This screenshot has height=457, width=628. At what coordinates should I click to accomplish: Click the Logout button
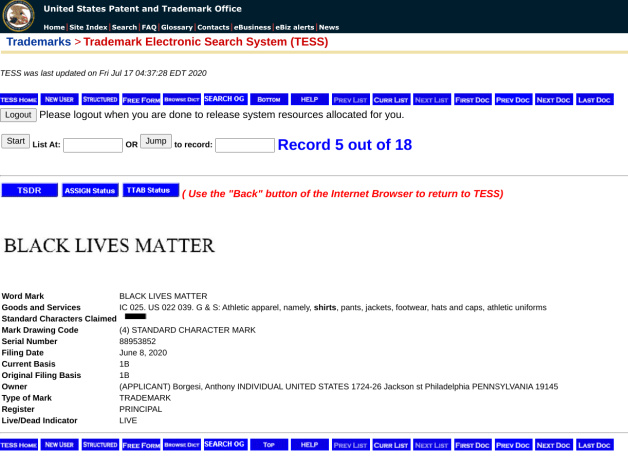point(18,115)
